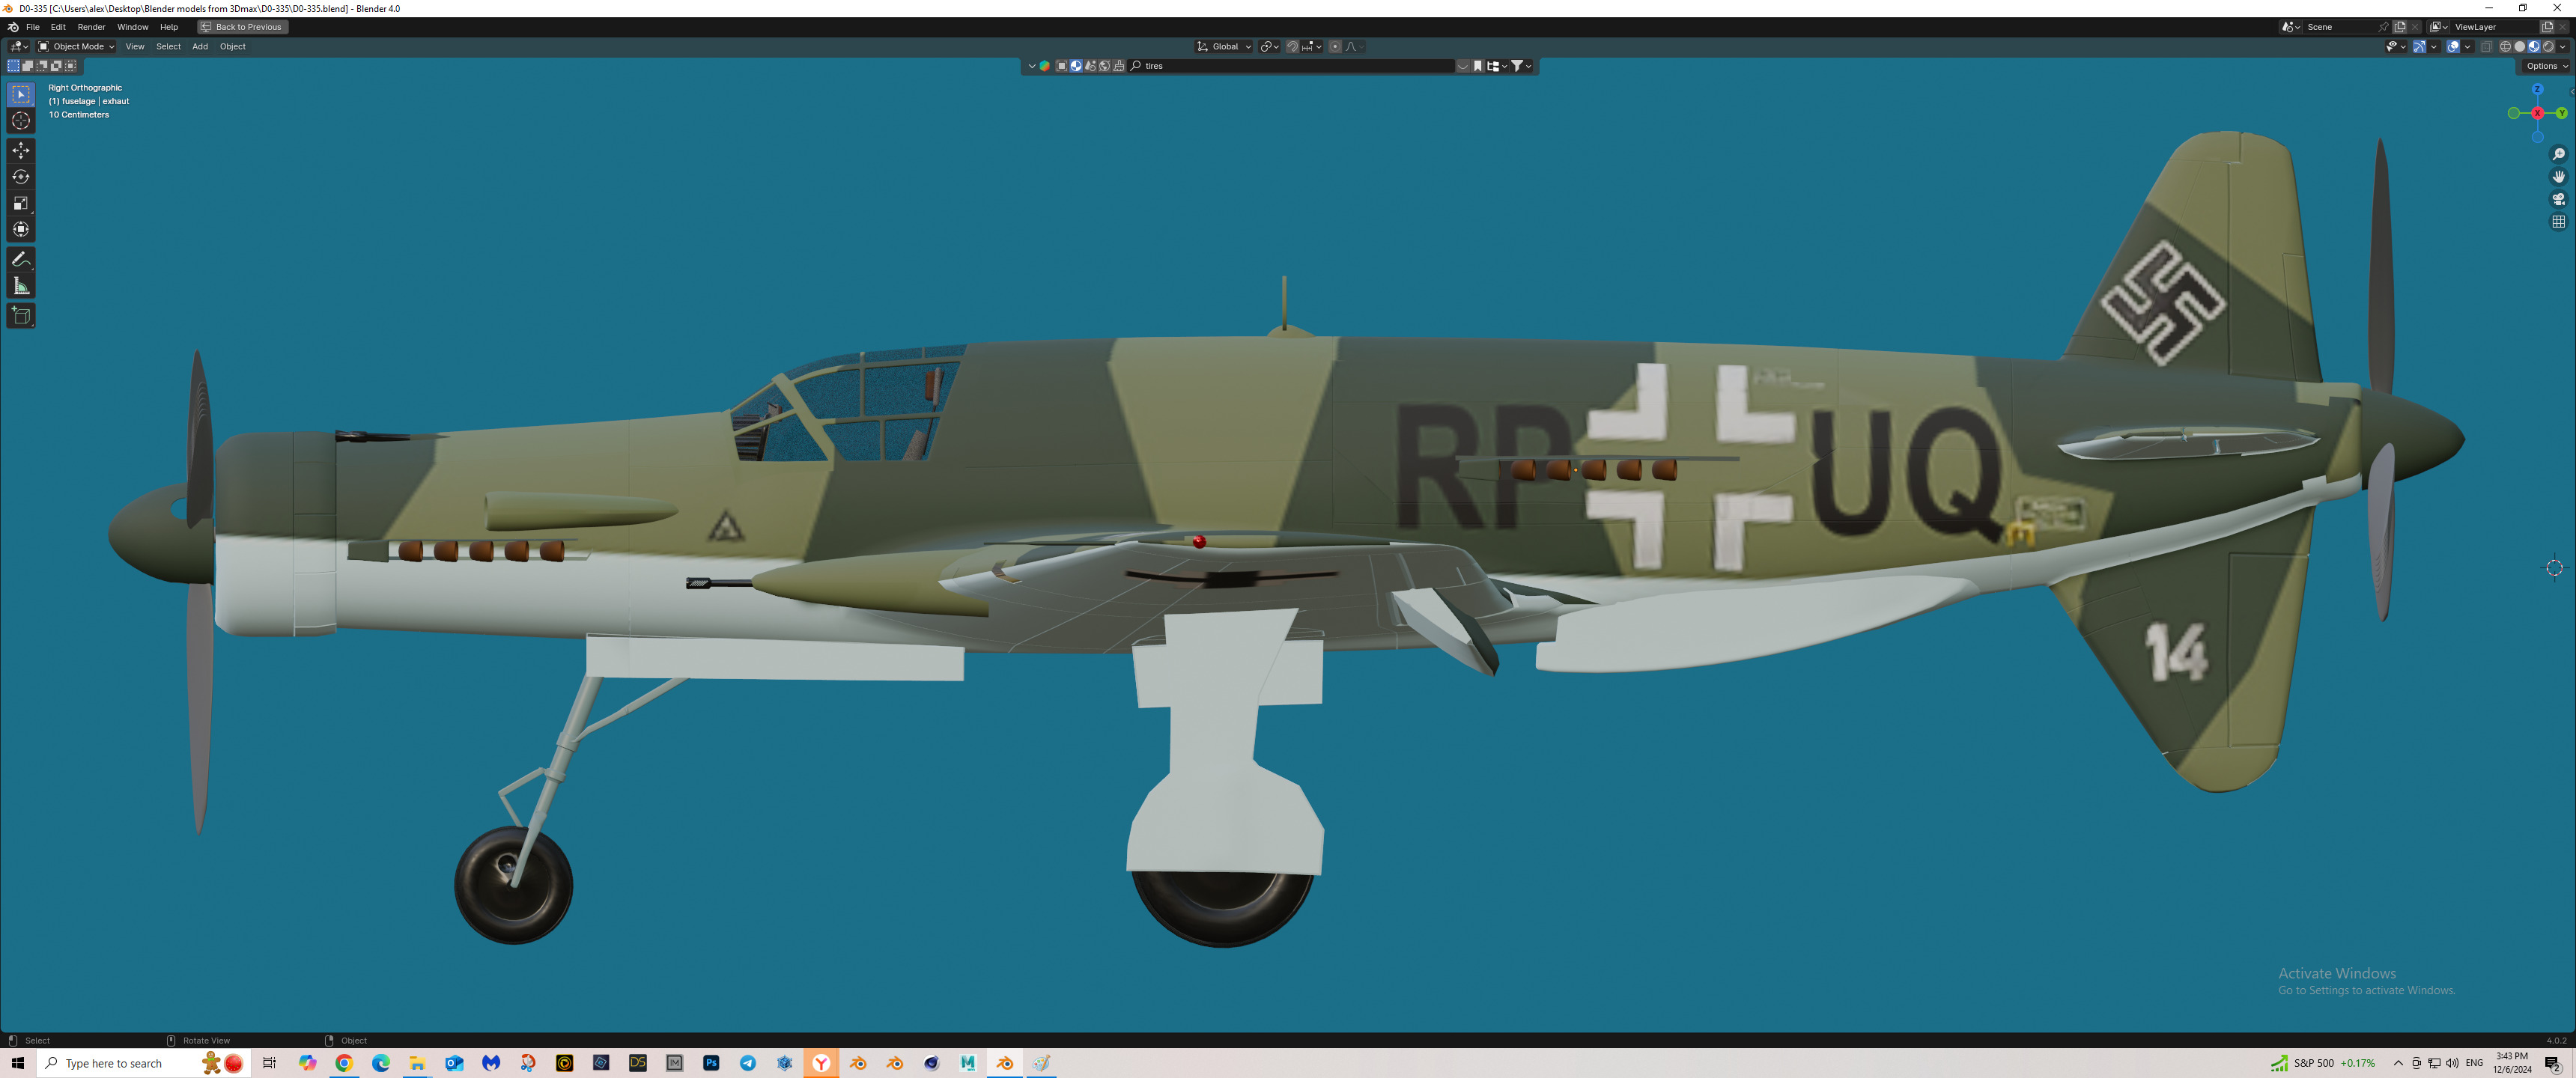Select the Transform tool
This screenshot has width=2576, height=1078.
pos(21,229)
